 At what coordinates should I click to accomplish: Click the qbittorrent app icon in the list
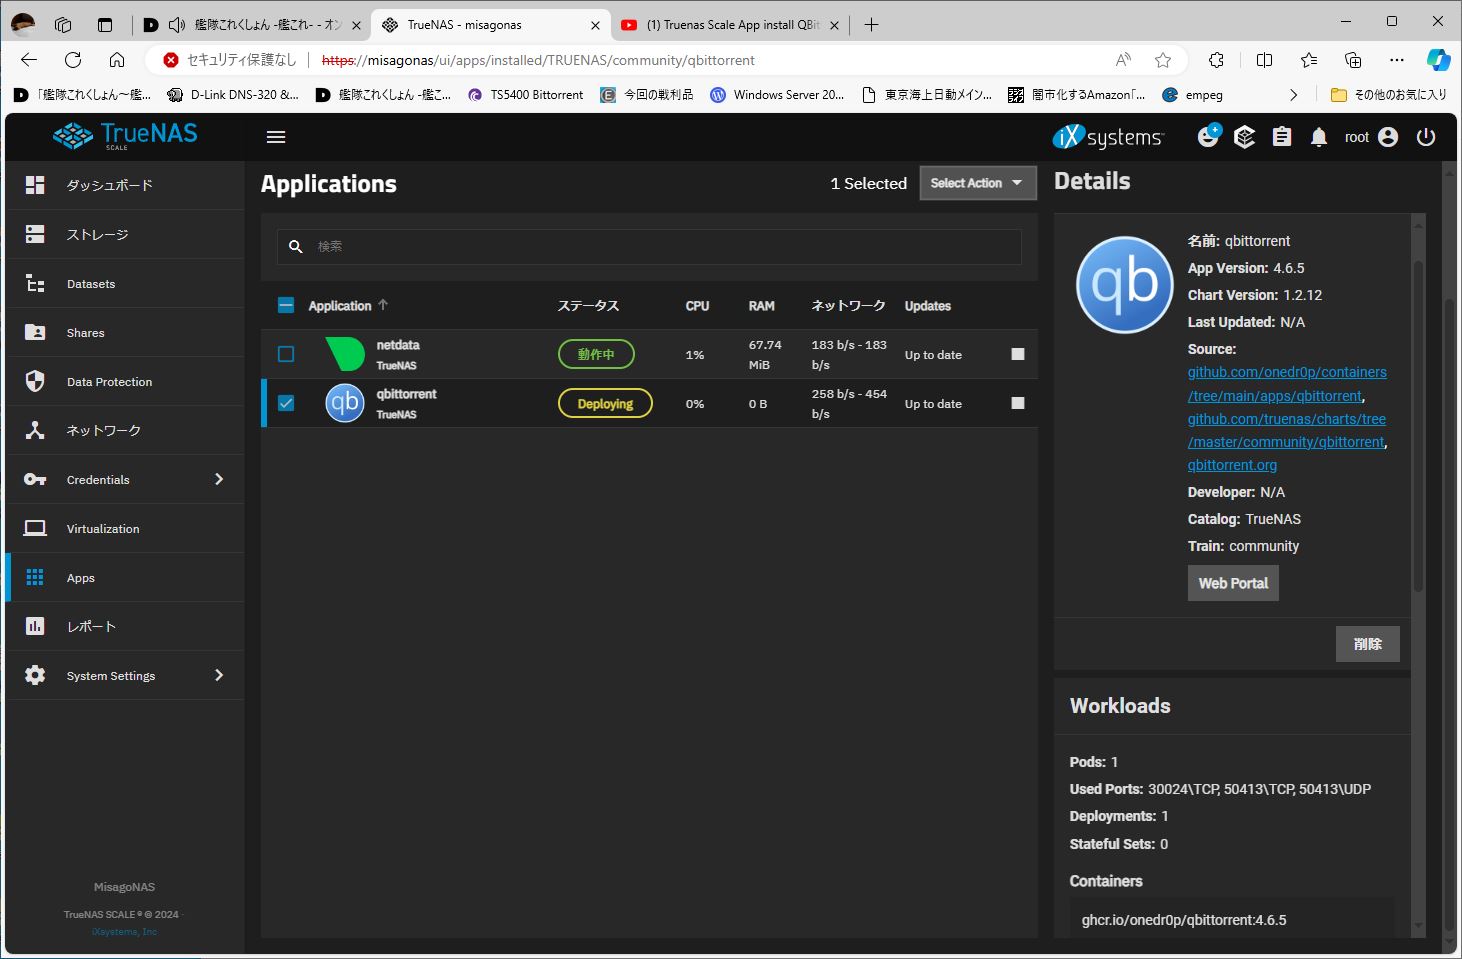click(x=345, y=403)
